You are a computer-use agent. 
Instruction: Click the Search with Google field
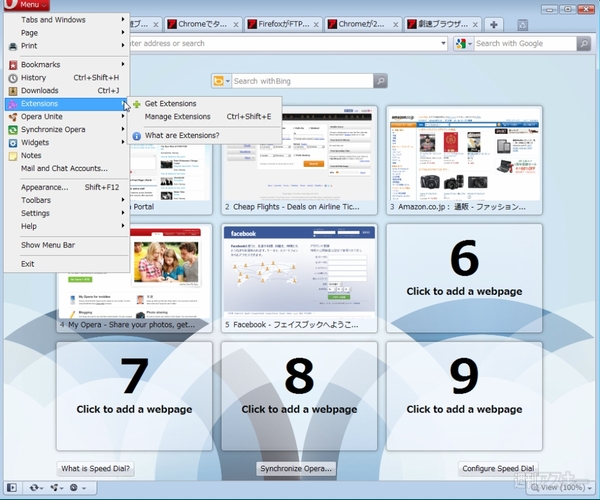point(525,44)
